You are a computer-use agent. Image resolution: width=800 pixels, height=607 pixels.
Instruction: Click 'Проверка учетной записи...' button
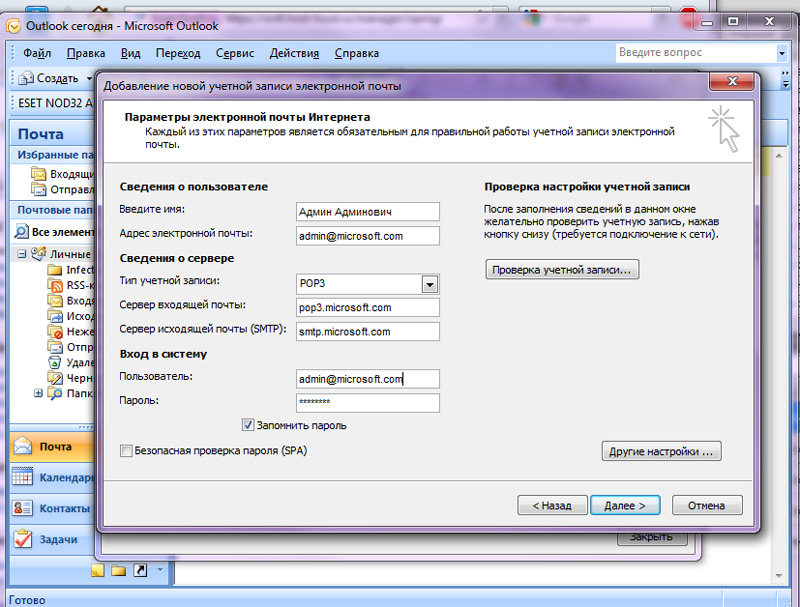coord(562,270)
